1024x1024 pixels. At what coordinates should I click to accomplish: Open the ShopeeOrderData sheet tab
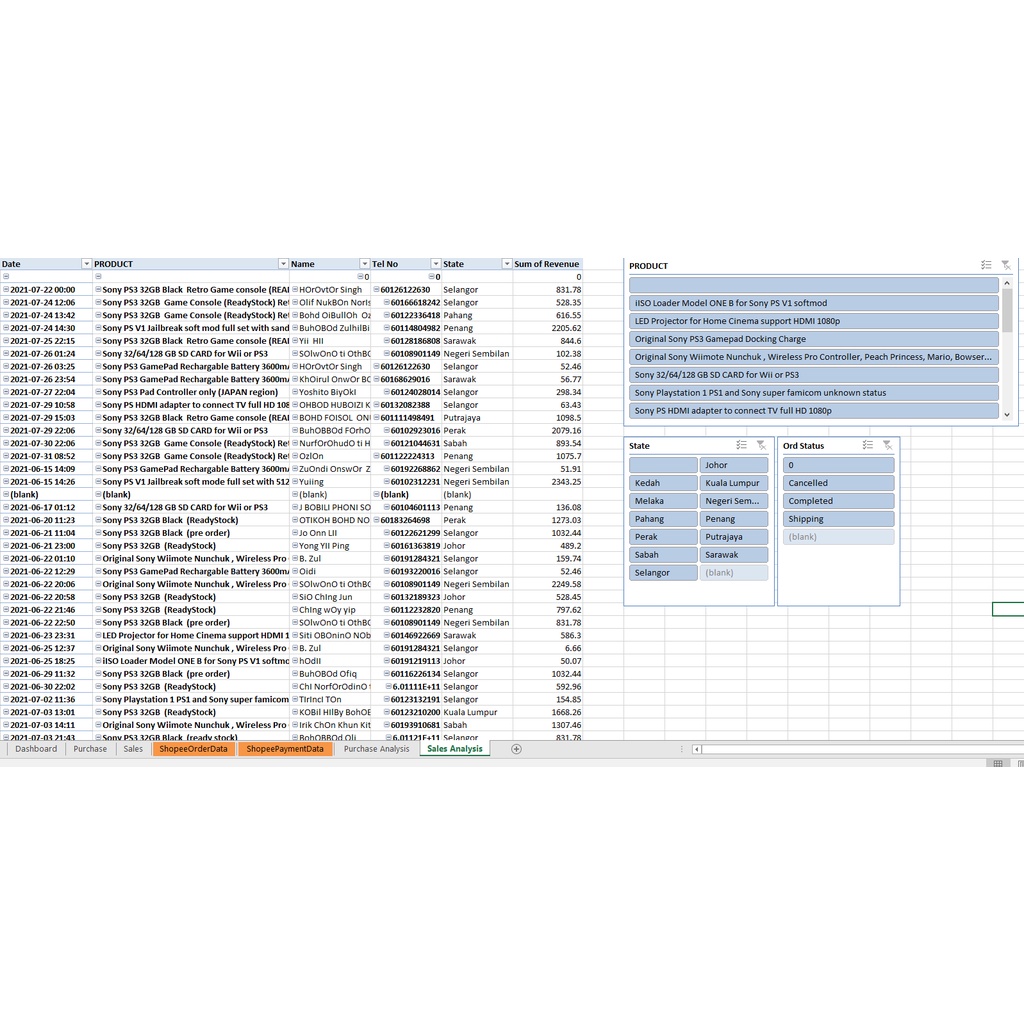[x=193, y=749]
